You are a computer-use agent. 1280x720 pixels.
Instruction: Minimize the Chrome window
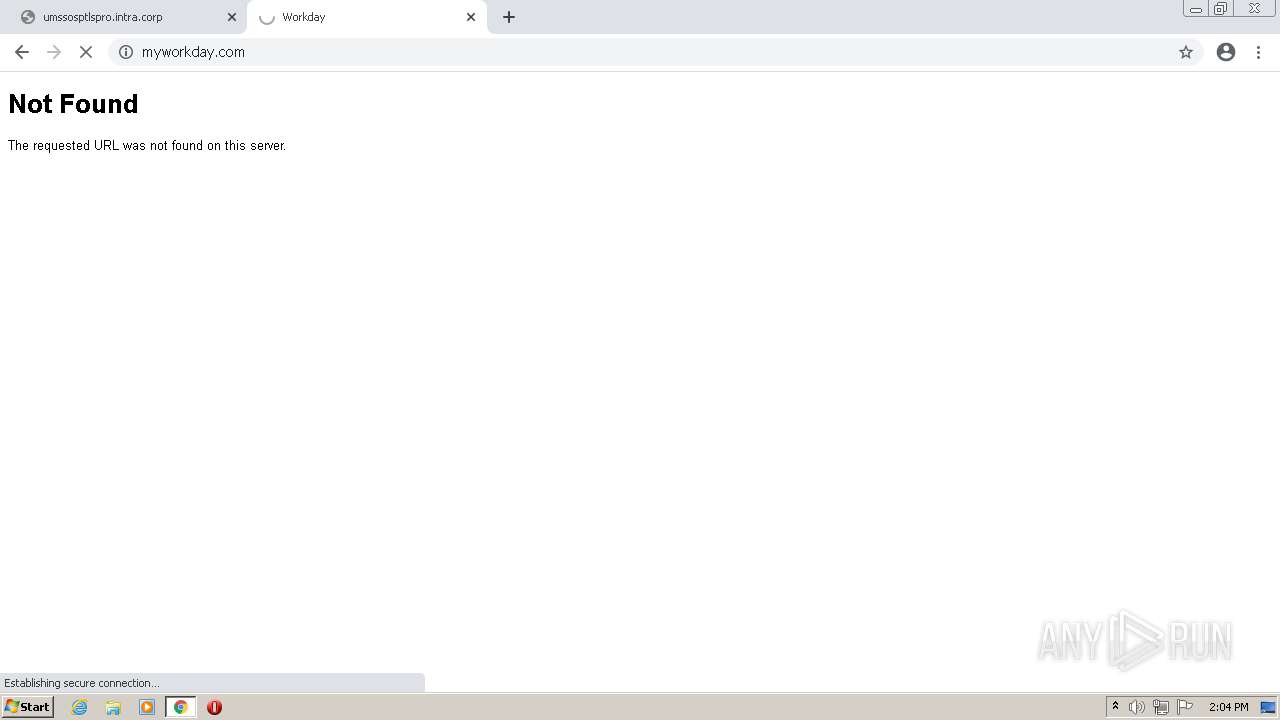tap(1196, 9)
